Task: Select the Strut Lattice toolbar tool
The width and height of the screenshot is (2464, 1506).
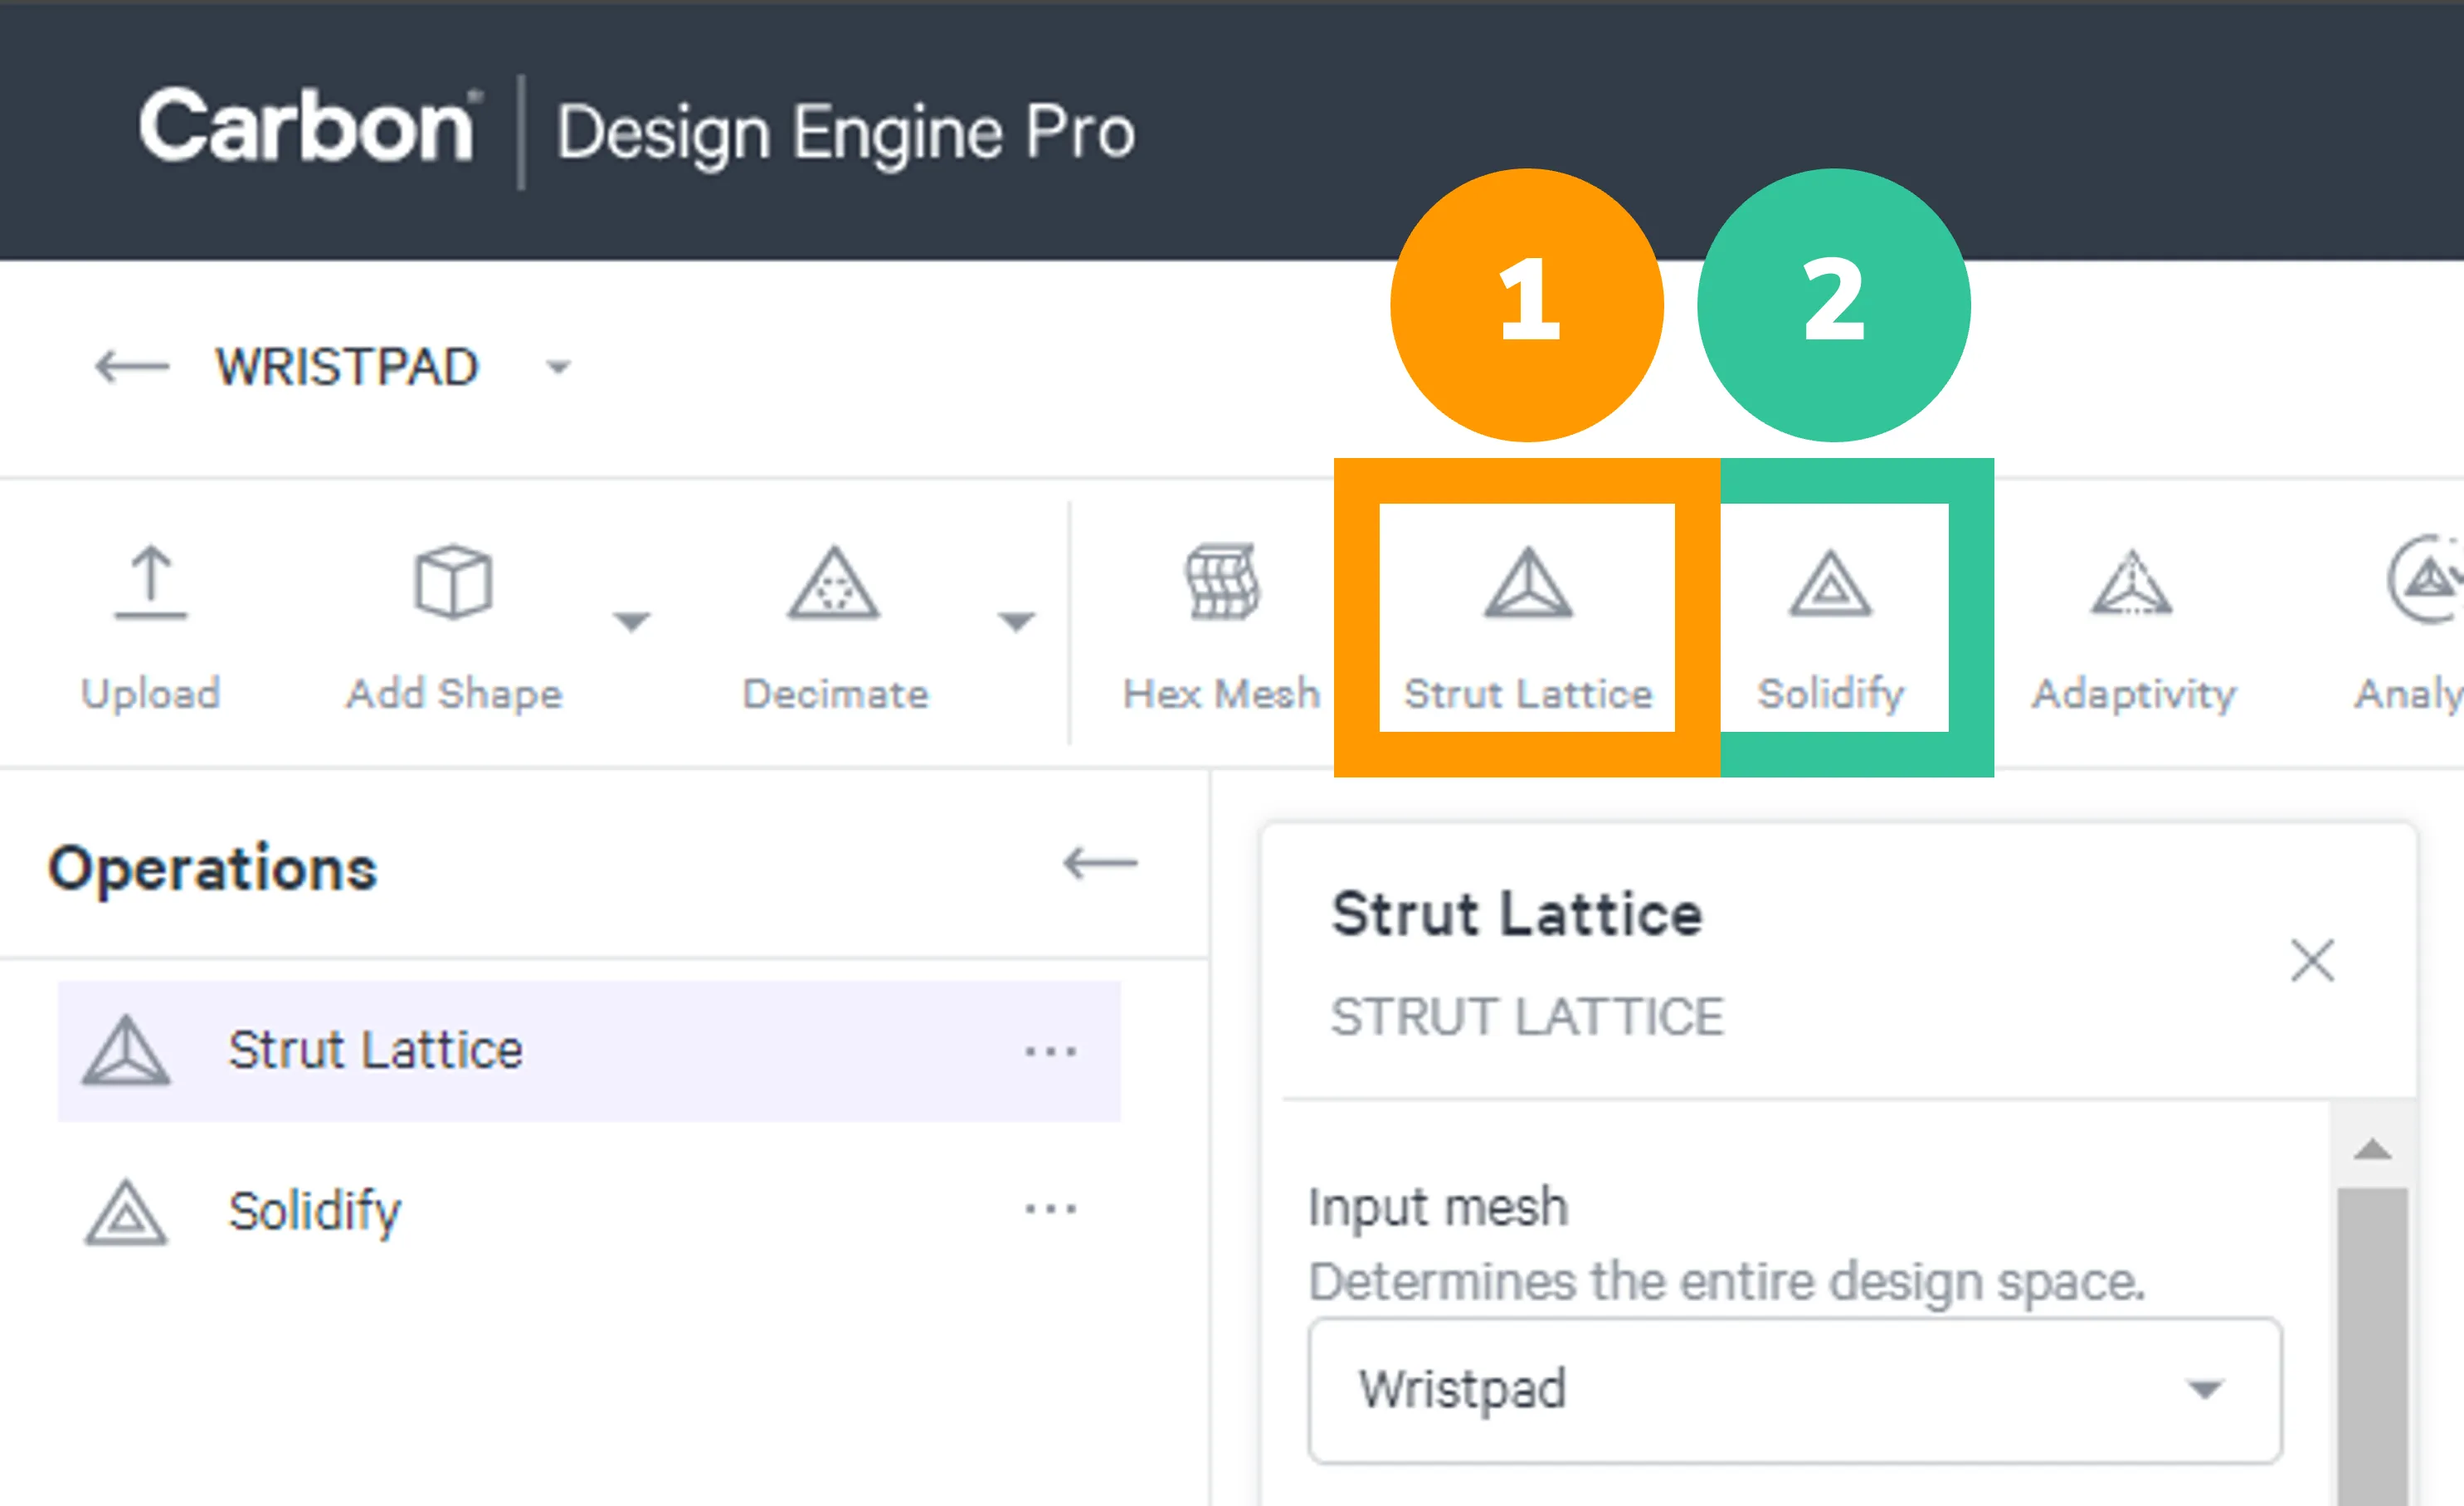Action: 1527,618
